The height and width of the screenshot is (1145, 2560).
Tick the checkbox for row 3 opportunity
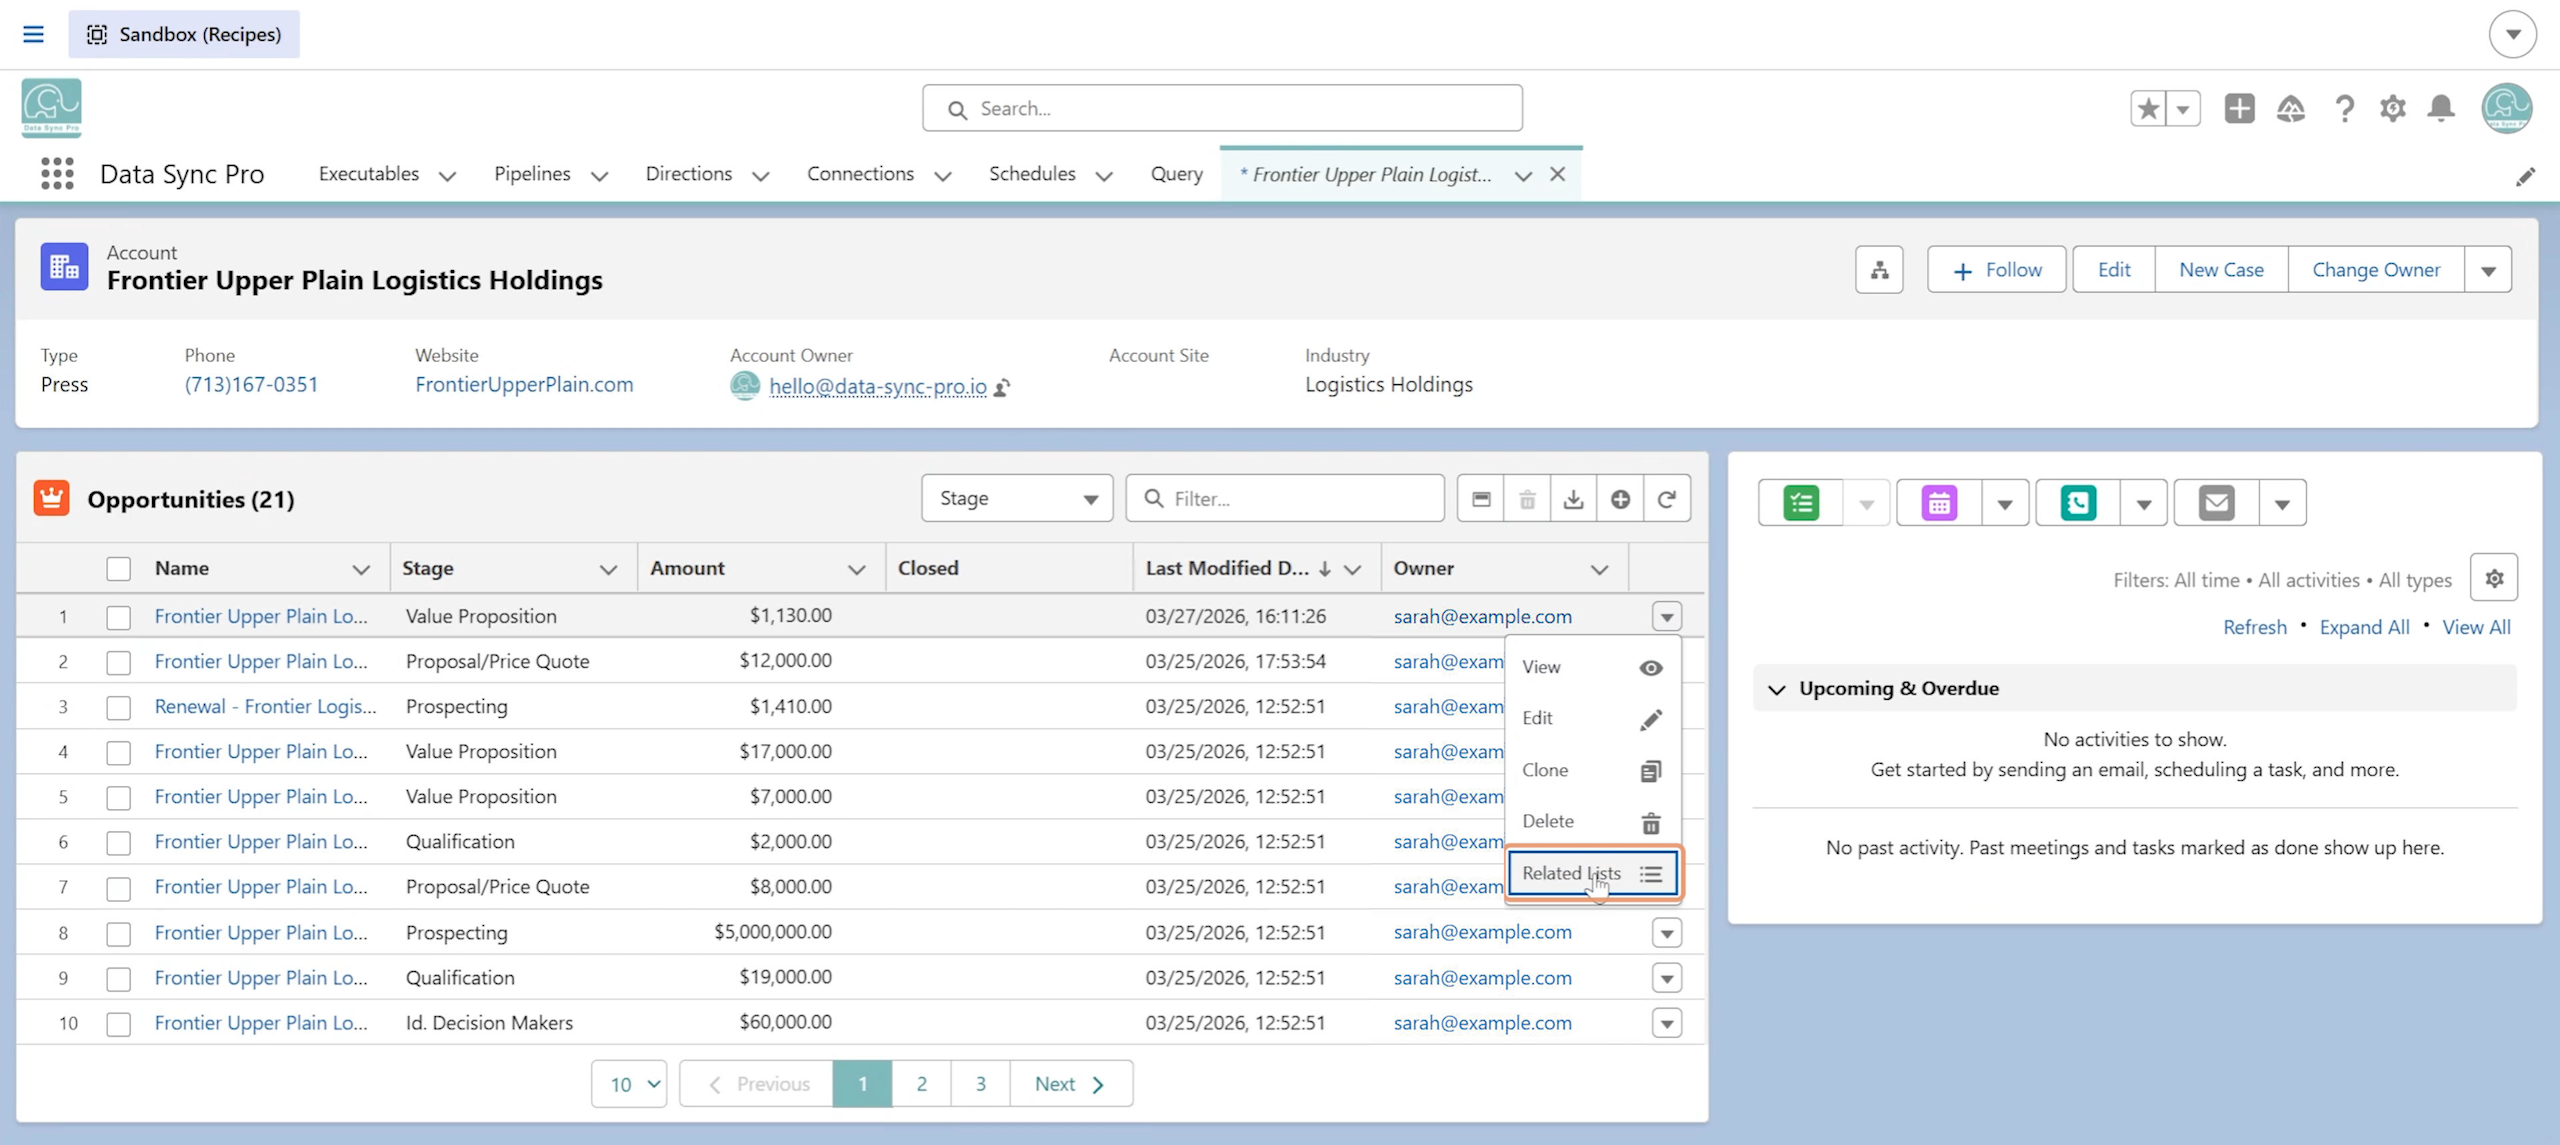pos(119,708)
